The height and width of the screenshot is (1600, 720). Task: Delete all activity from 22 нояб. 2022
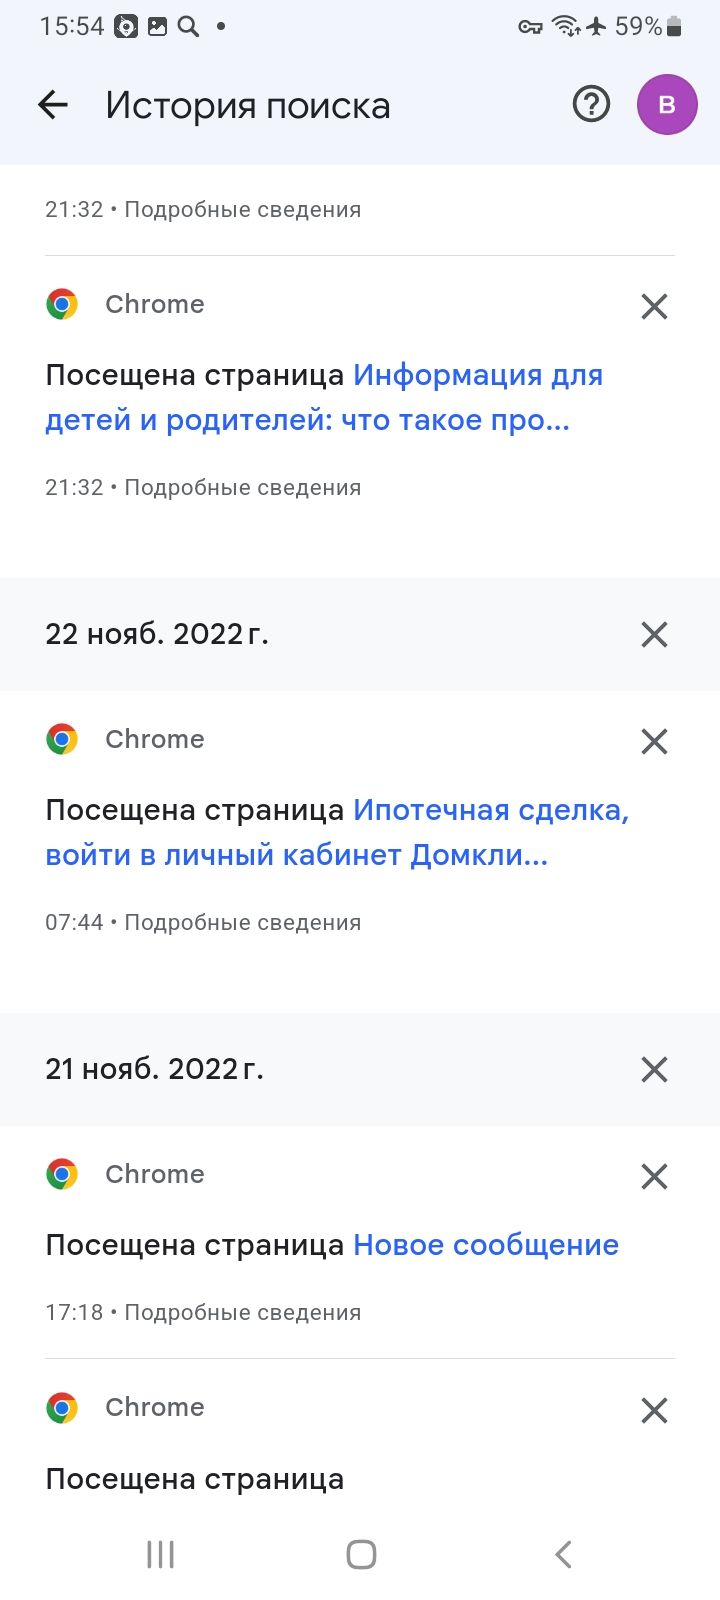tap(654, 634)
